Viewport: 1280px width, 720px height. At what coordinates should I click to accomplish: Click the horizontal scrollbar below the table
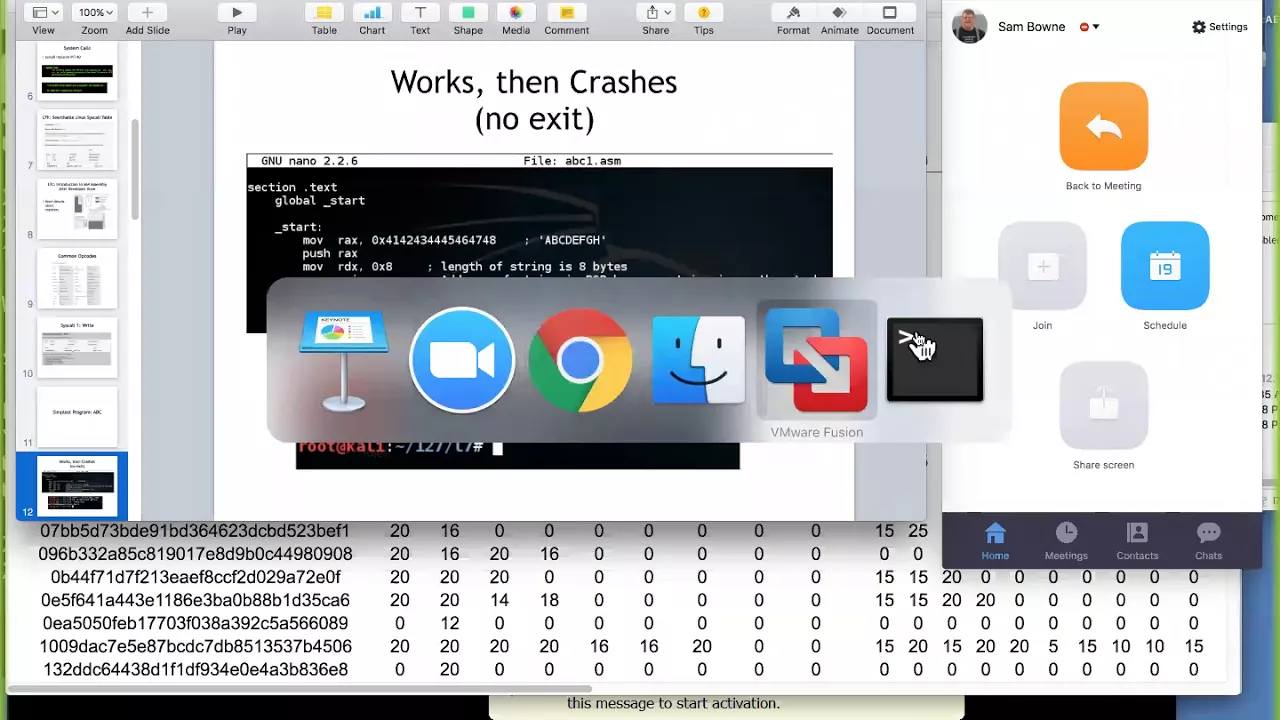coord(300,688)
